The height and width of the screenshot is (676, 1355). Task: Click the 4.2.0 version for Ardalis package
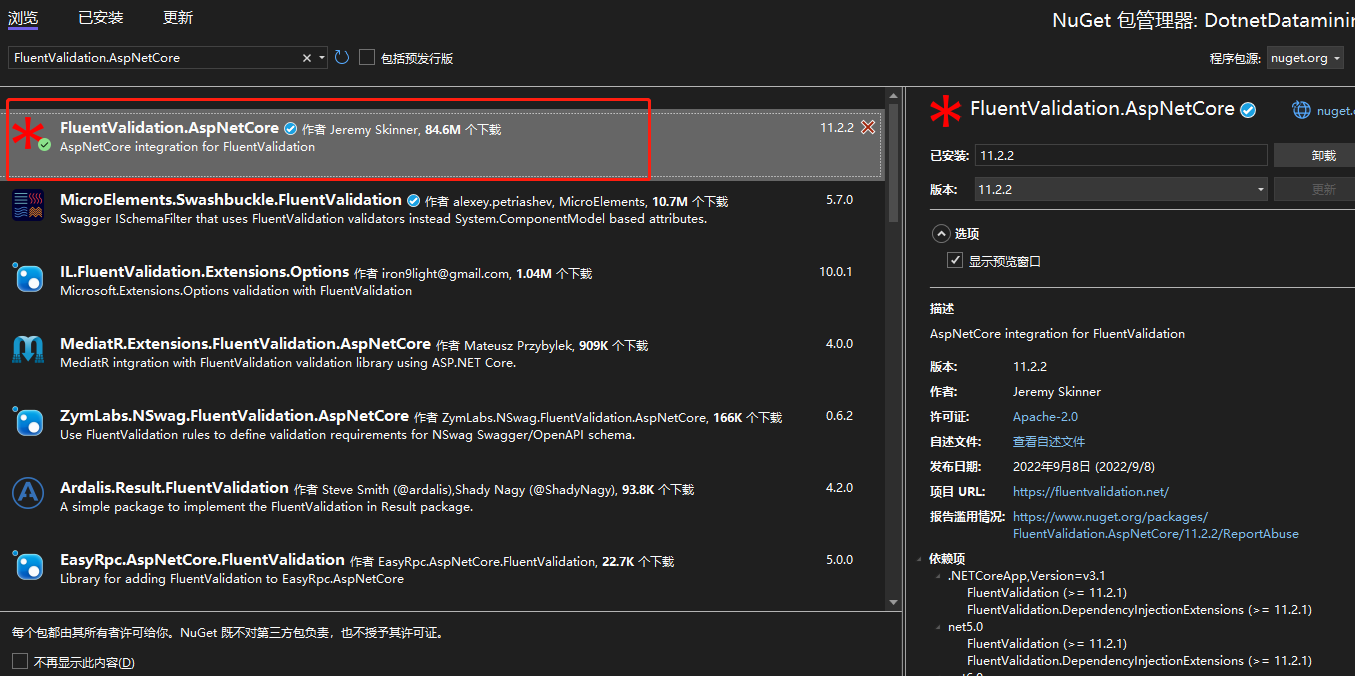[x=839, y=488]
